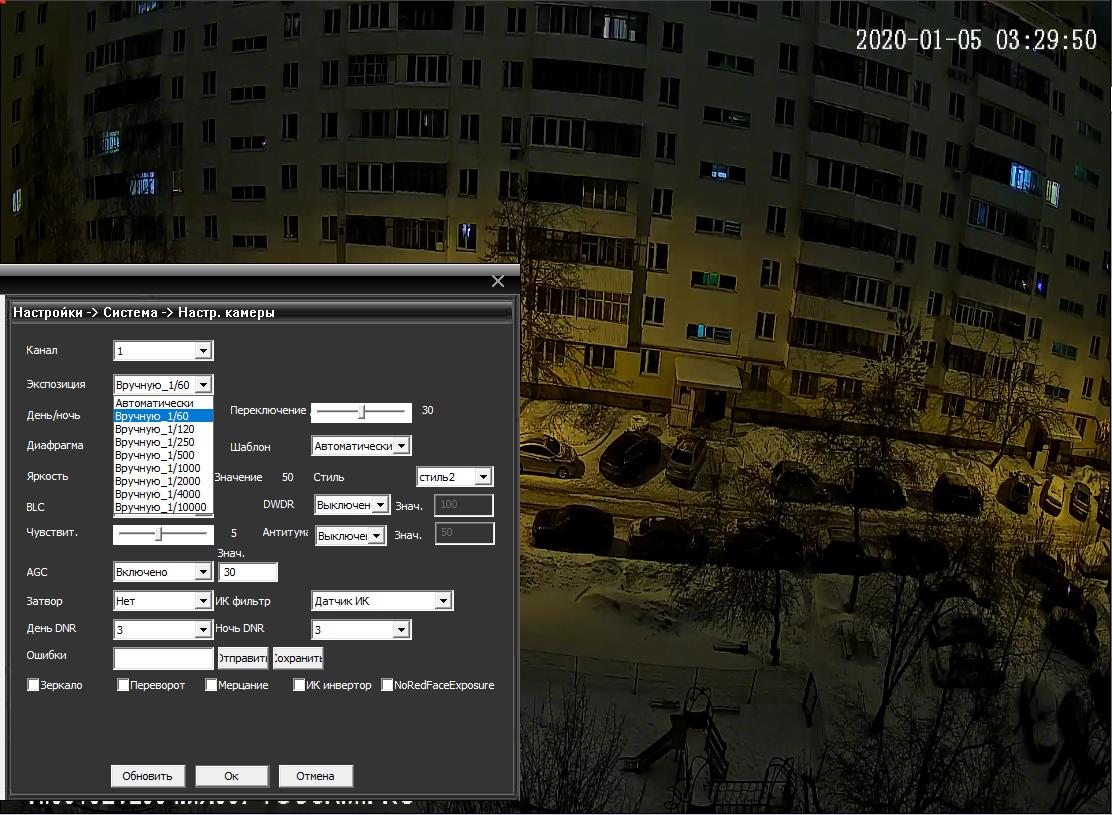Select Вручную_1/10000 exposure option
The image size is (1112, 815).
click(161, 507)
